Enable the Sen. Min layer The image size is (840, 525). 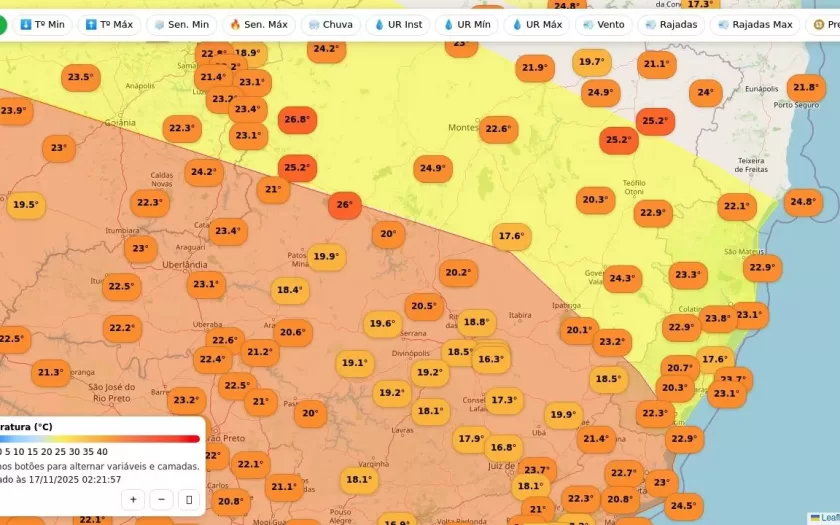point(181,24)
